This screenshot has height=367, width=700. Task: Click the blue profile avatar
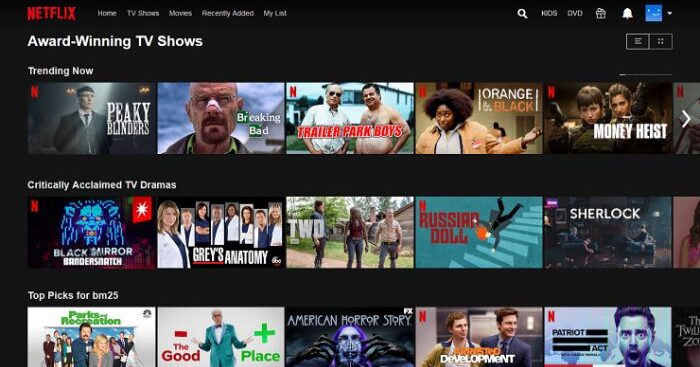pyautogui.click(x=654, y=13)
